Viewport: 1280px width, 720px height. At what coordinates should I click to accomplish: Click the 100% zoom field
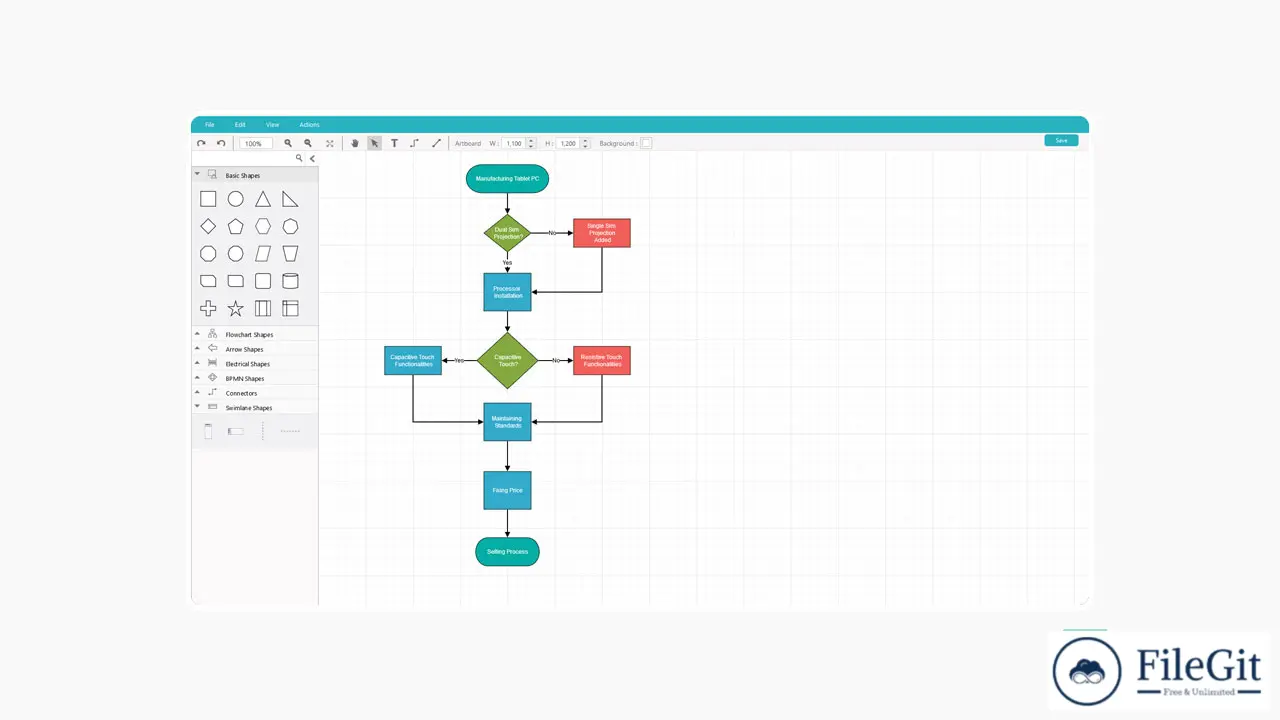pyautogui.click(x=256, y=143)
